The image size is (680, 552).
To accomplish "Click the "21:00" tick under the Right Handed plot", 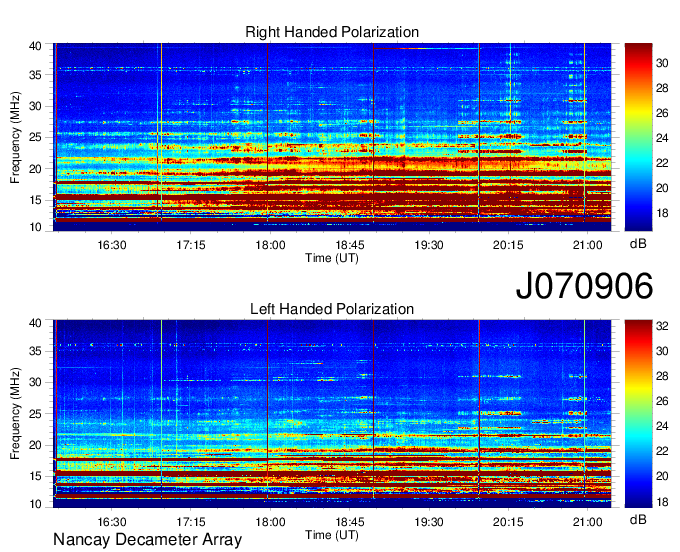I will pyautogui.click(x=587, y=245).
